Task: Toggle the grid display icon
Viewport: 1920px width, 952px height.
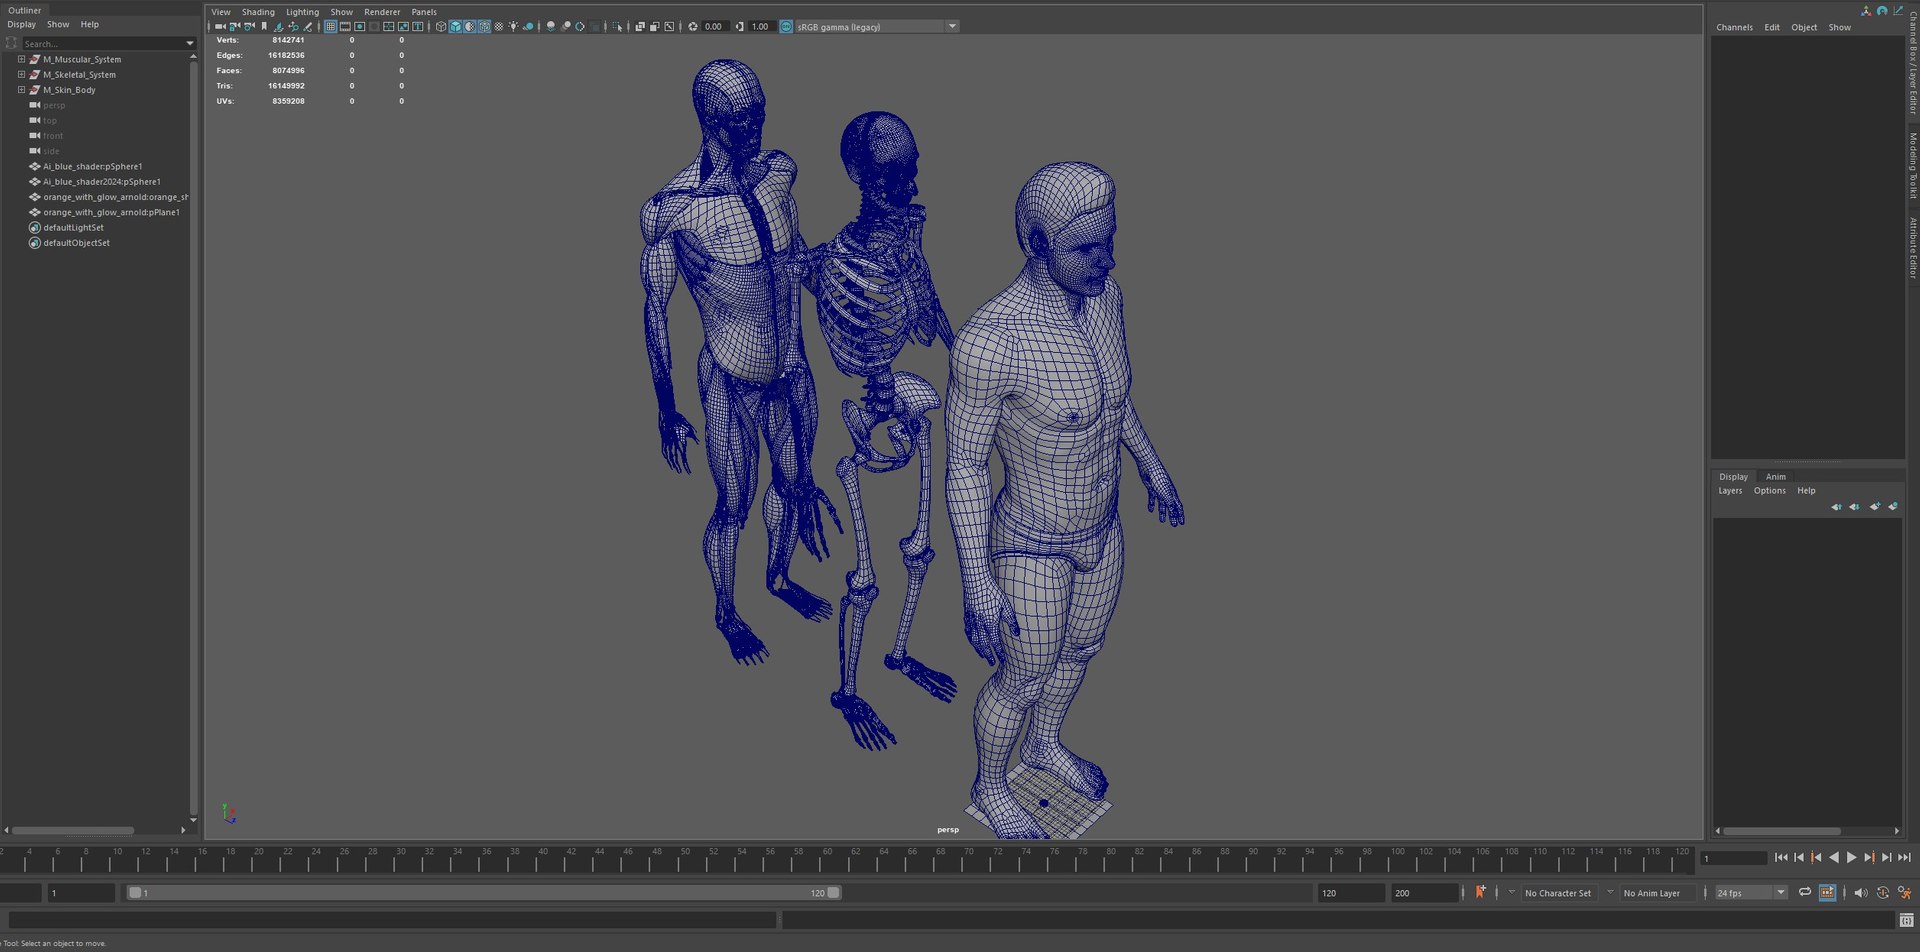Action: (x=330, y=26)
